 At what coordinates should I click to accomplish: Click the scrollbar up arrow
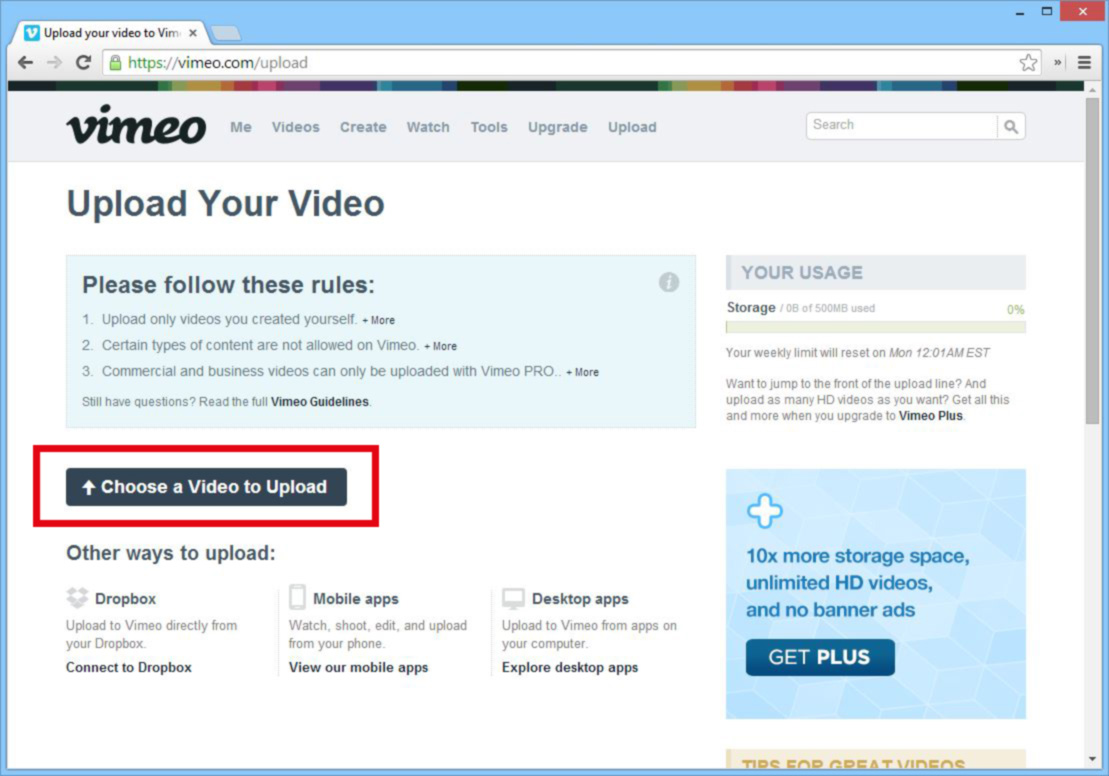[x=1093, y=90]
